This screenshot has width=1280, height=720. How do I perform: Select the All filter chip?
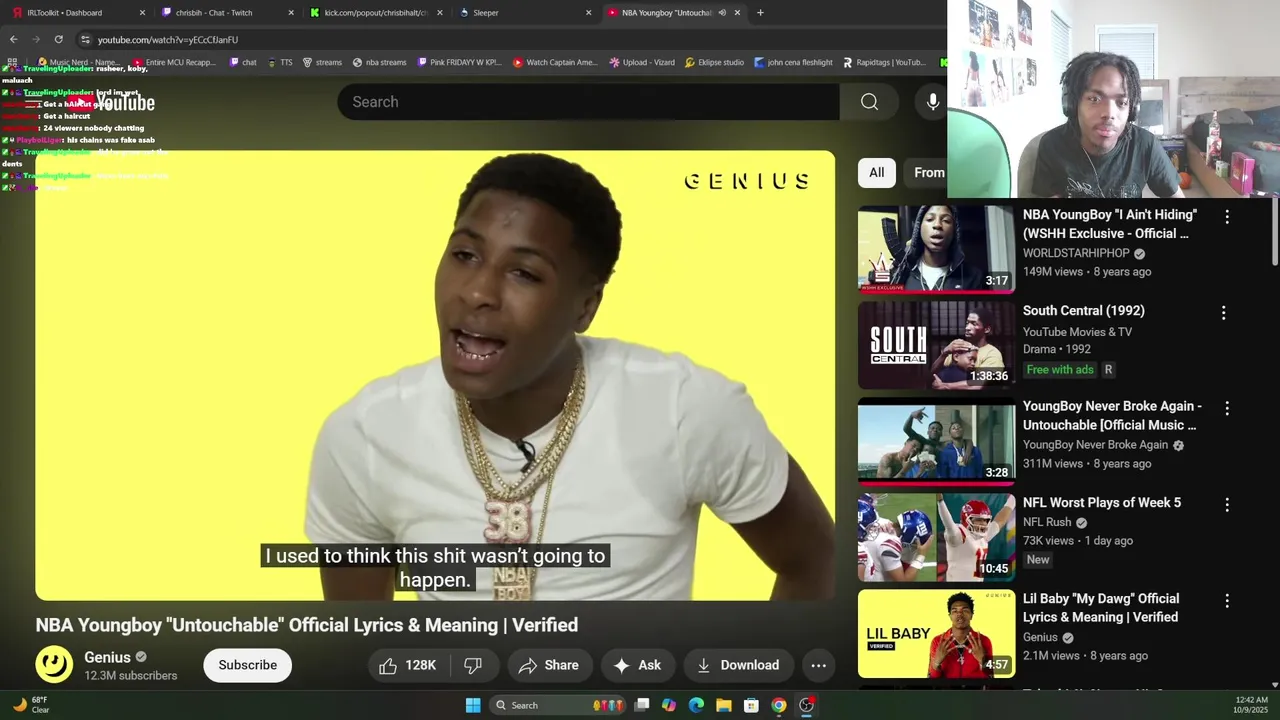[x=877, y=172]
